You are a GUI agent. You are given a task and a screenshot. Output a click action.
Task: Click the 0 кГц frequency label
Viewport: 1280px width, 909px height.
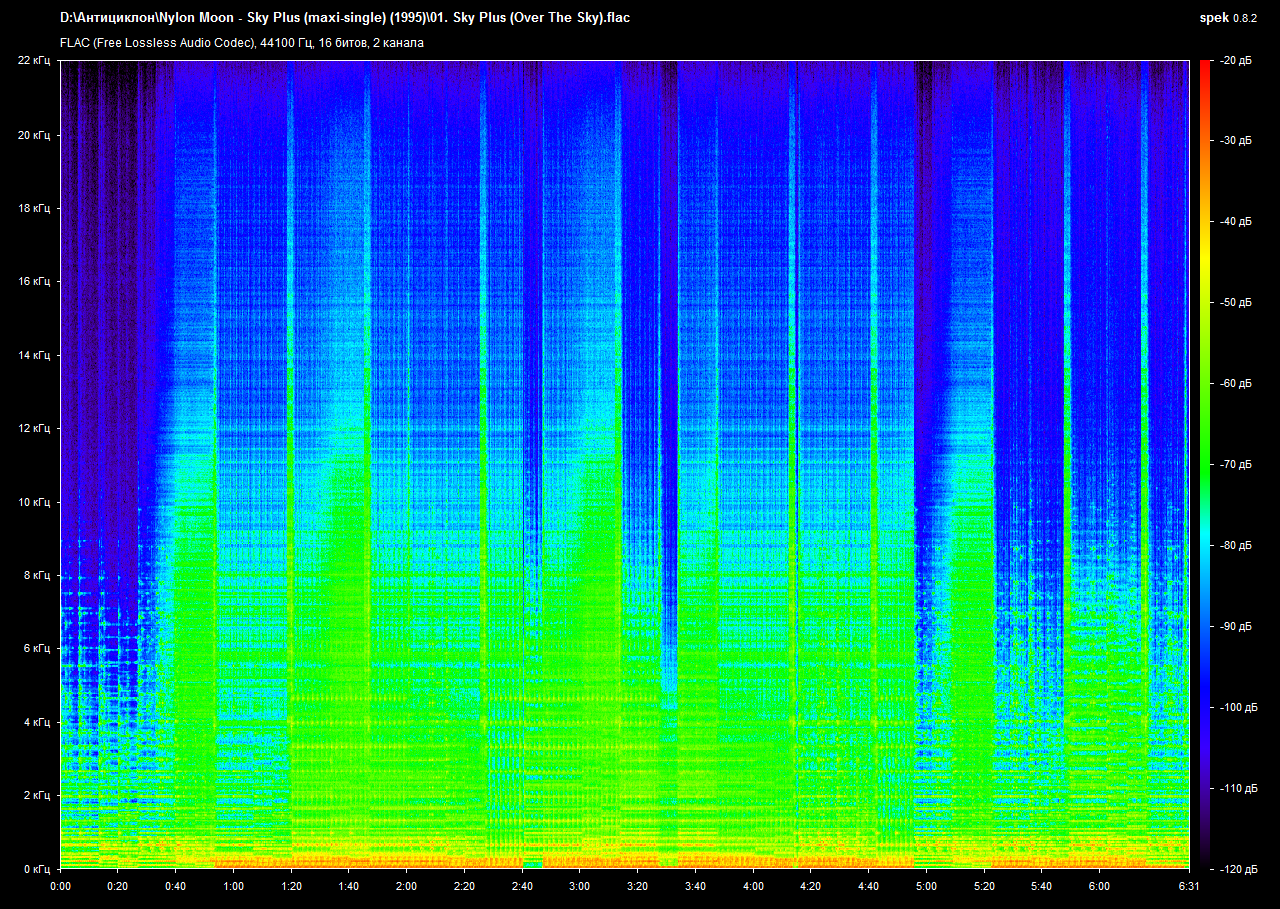pyautogui.click(x=36, y=869)
